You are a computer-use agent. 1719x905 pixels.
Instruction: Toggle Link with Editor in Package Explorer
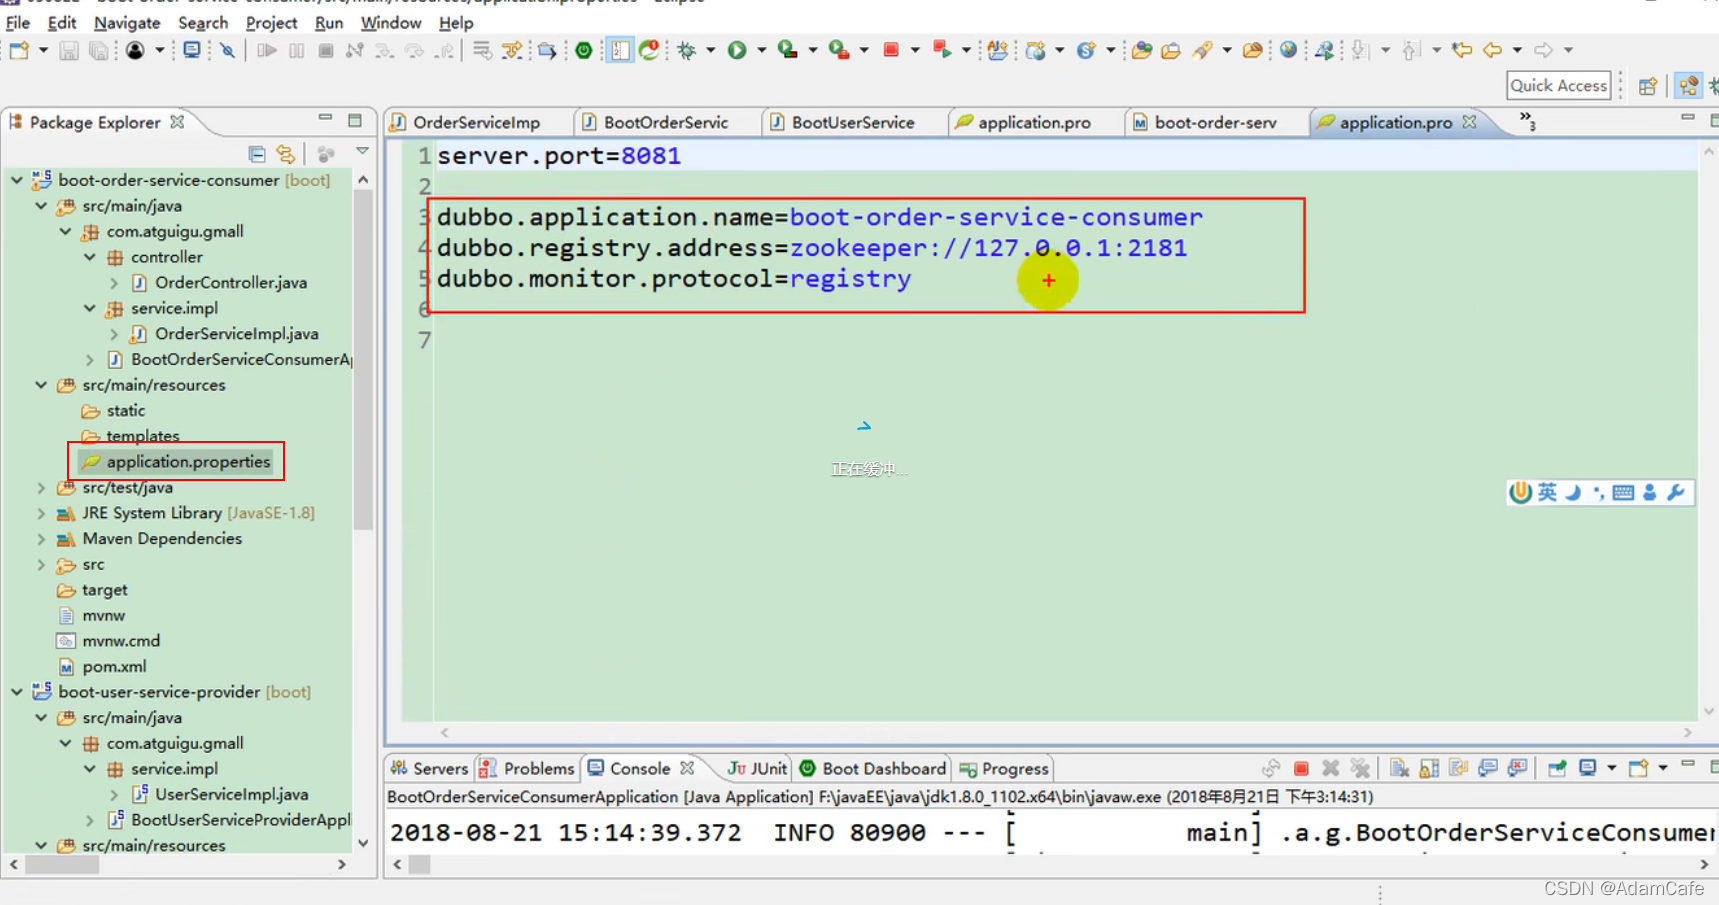[x=286, y=154]
